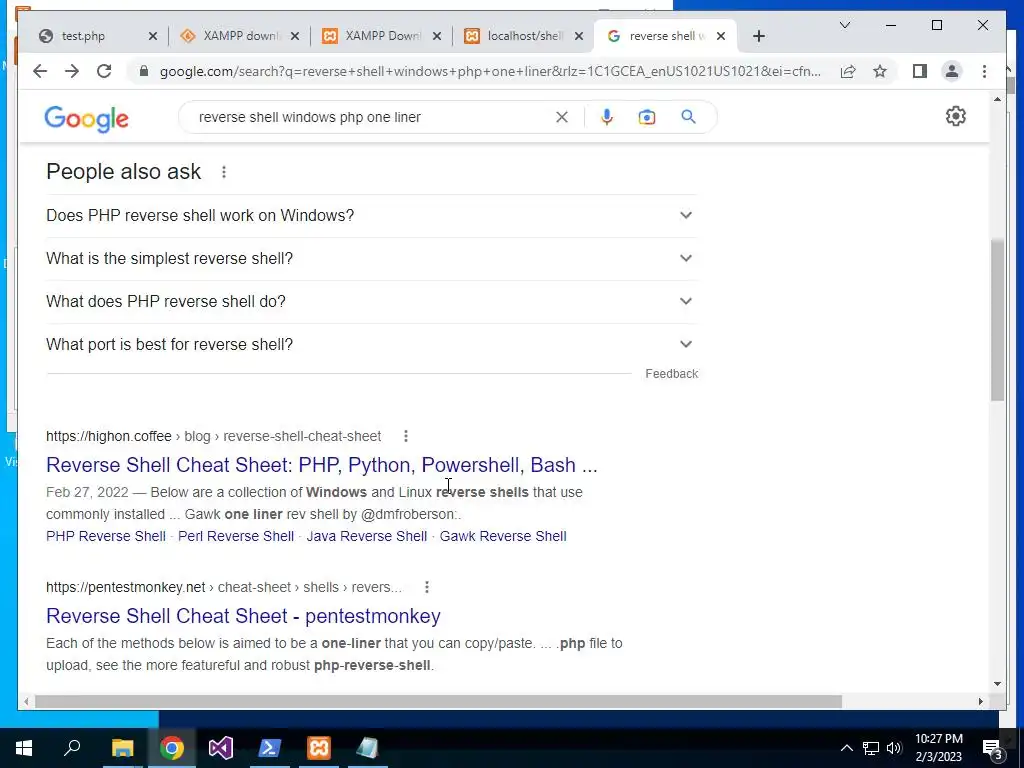
Task: Open Google settings gear icon
Action: pyautogui.click(x=955, y=116)
